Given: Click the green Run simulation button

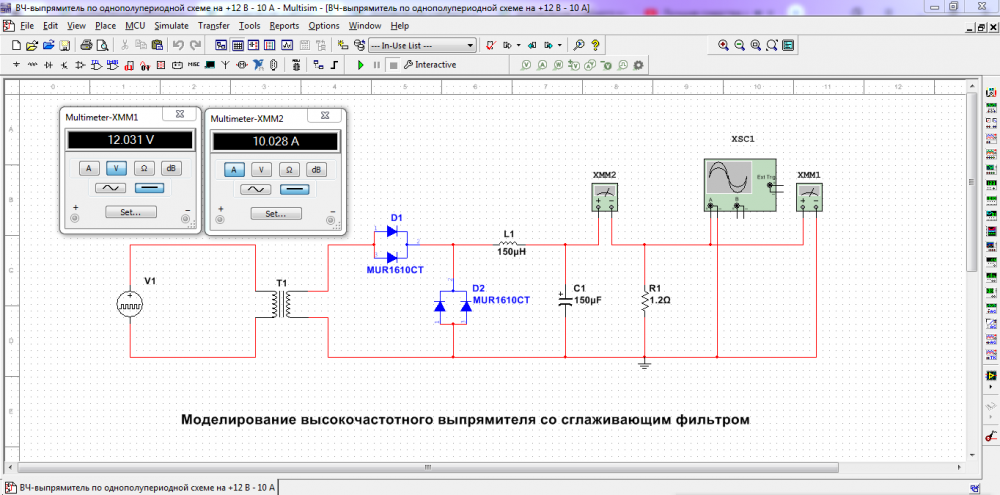Looking at the screenshot, I should tap(361, 65).
